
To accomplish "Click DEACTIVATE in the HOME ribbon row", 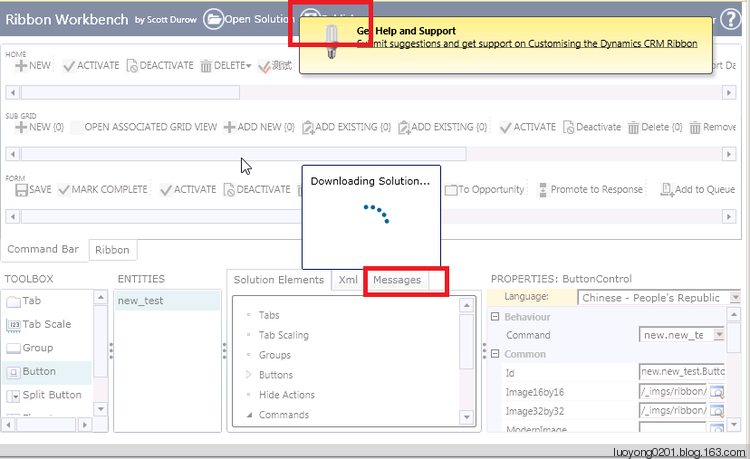I will [160, 66].
